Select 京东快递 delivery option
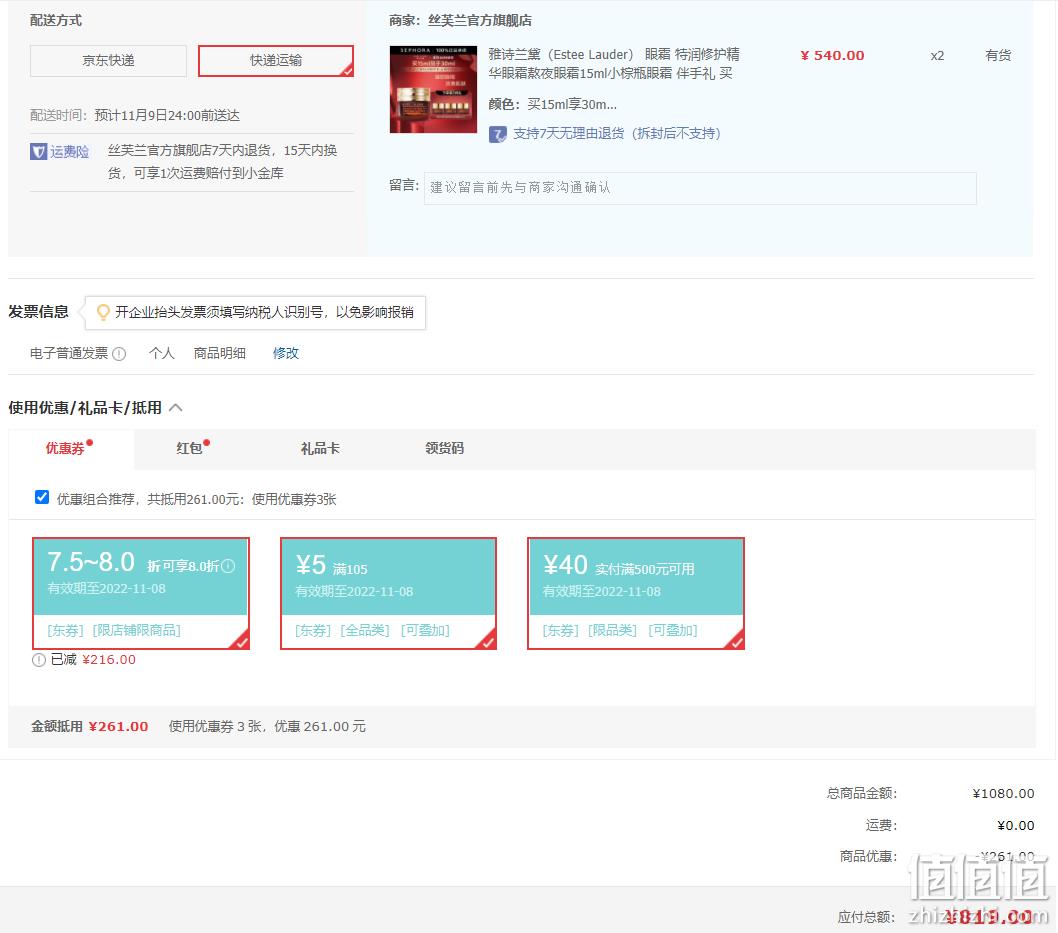This screenshot has height=933, width=1058. pyautogui.click(x=108, y=61)
